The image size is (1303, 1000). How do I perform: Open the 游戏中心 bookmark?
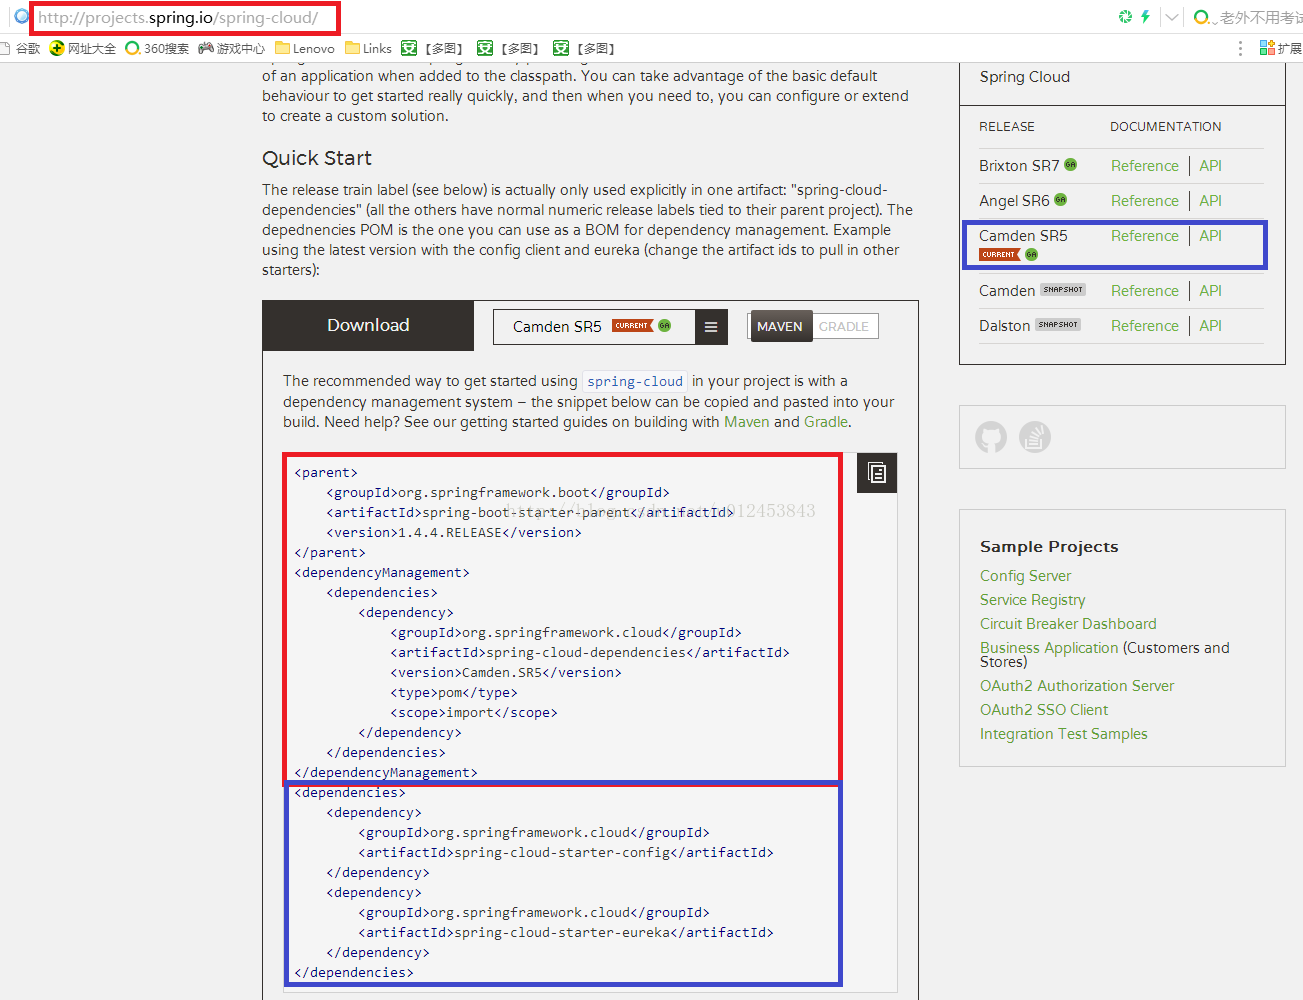pyautogui.click(x=232, y=48)
